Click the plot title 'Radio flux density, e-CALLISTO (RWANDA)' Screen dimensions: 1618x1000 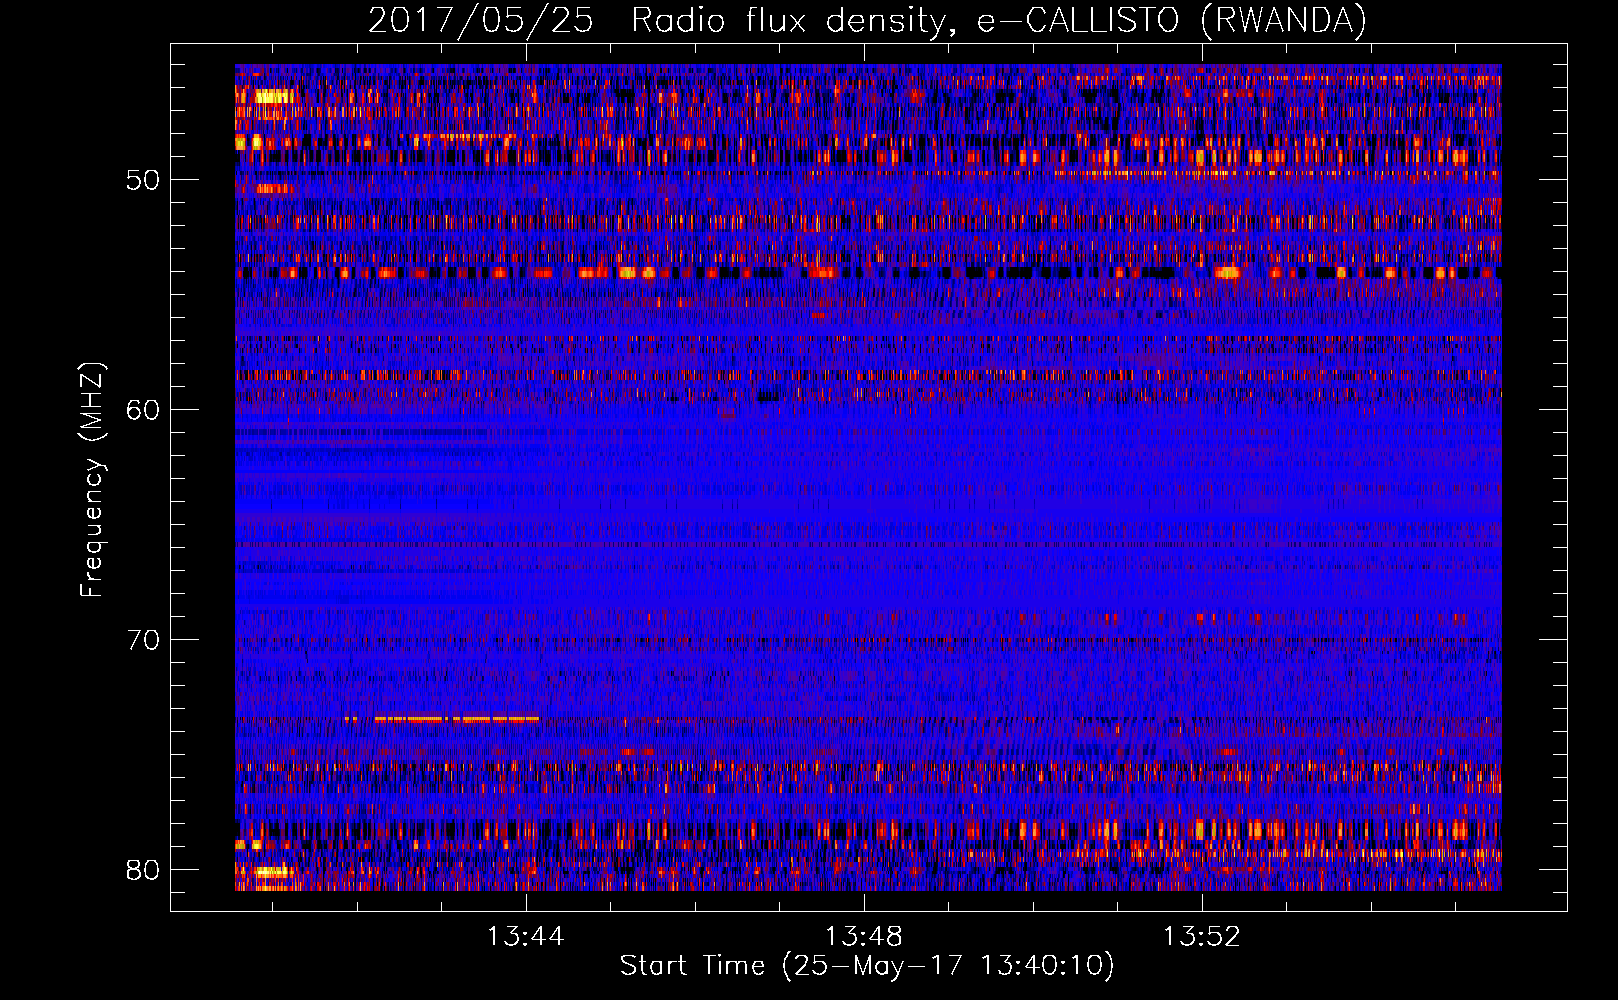pos(999,21)
